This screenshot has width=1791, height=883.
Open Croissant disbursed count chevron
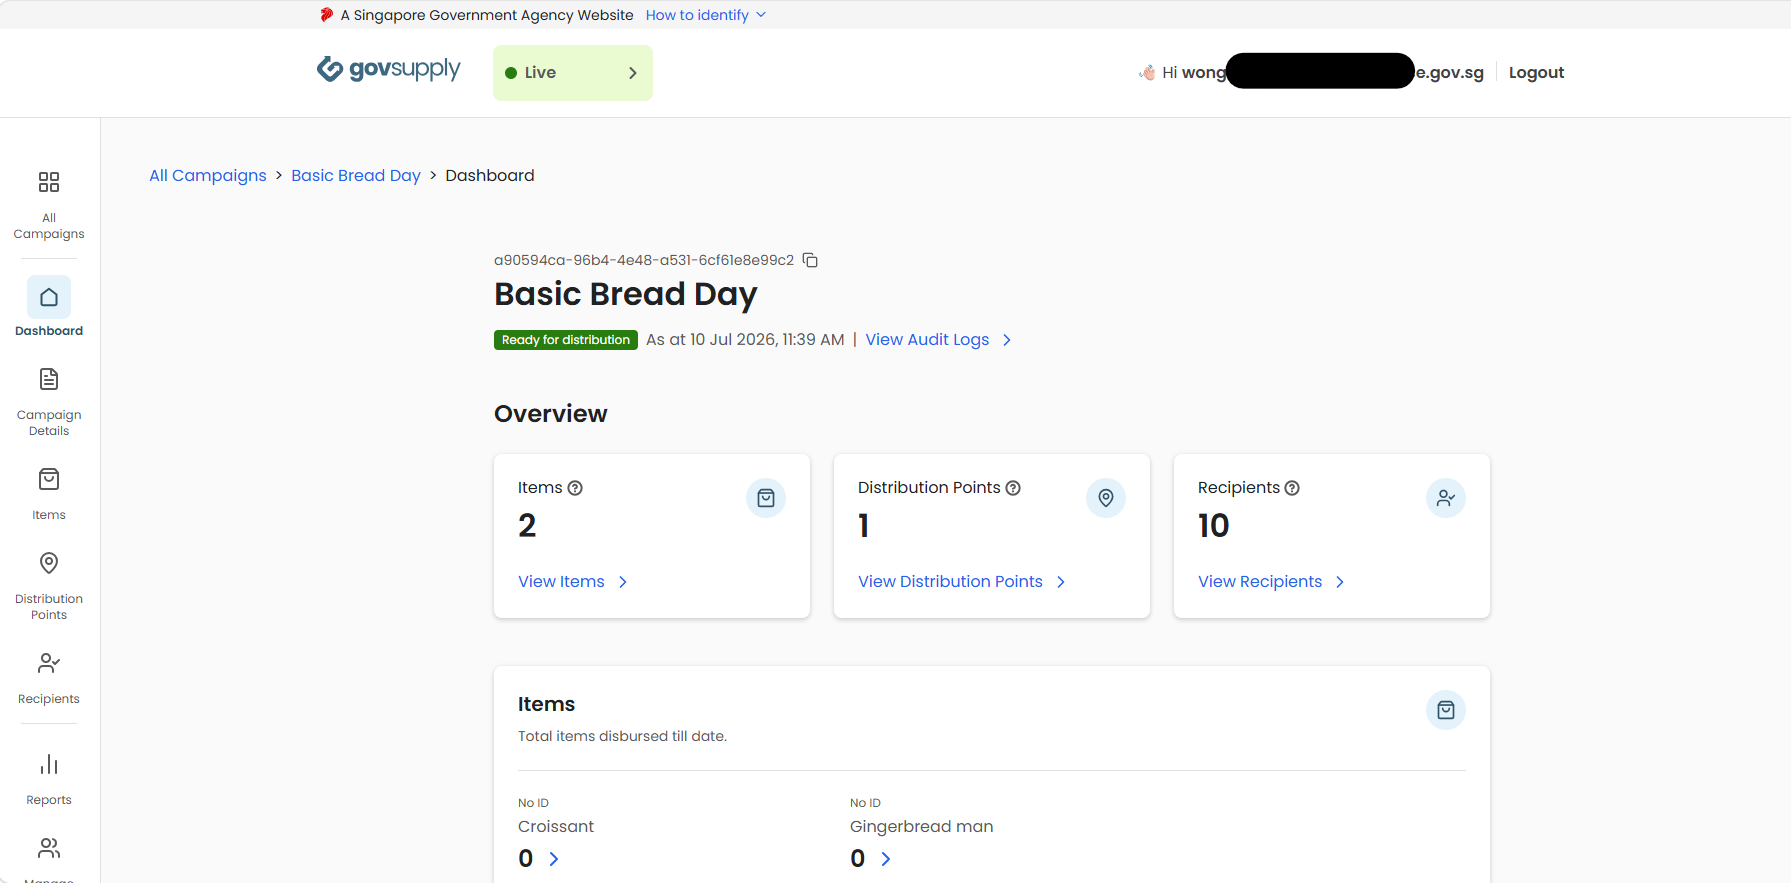pos(554,859)
